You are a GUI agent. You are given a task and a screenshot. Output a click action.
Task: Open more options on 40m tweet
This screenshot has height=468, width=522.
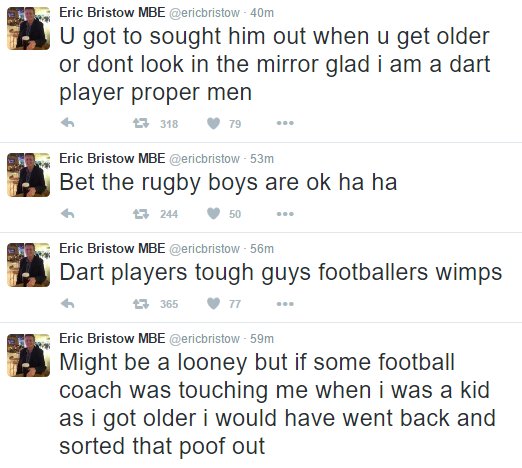(x=285, y=123)
